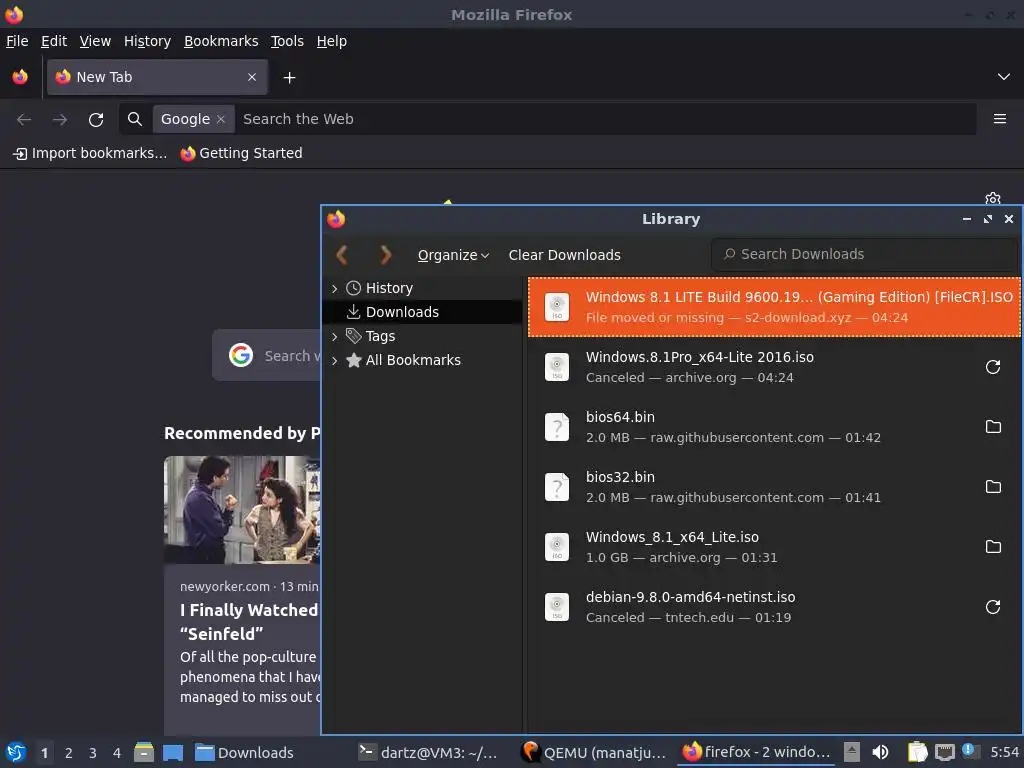Image resolution: width=1024 pixels, height=768 pixels.
Task: Click the Search Downloads field
Action: click(x=865, y=255)
